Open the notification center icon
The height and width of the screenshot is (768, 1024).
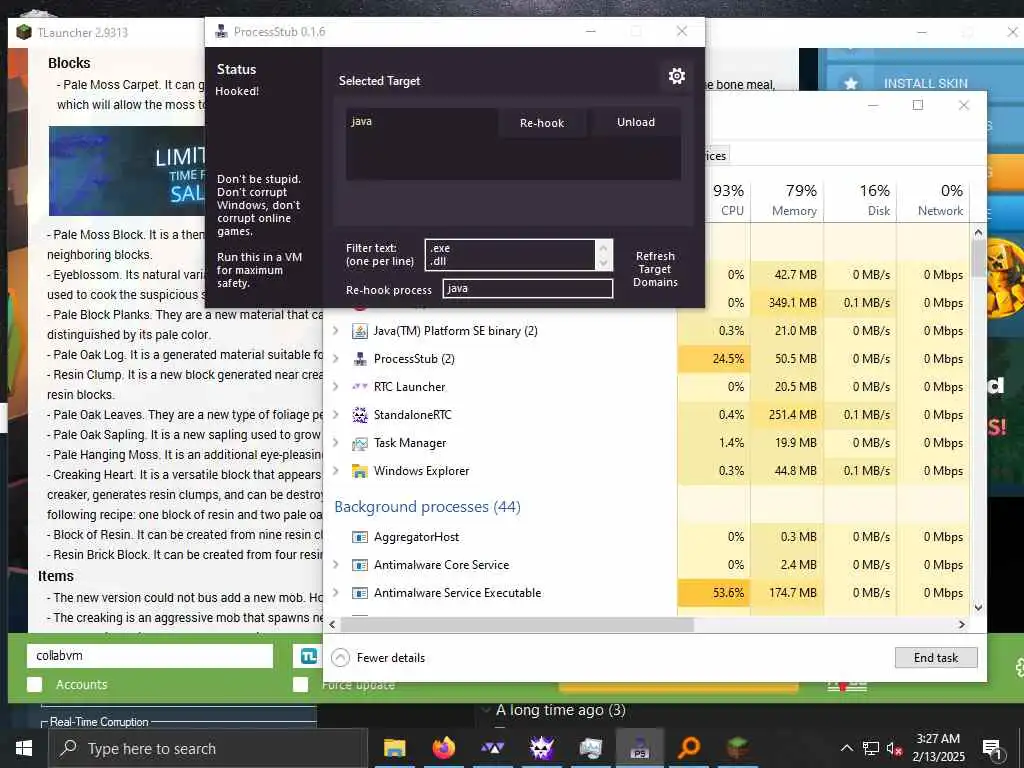[992, 748]
